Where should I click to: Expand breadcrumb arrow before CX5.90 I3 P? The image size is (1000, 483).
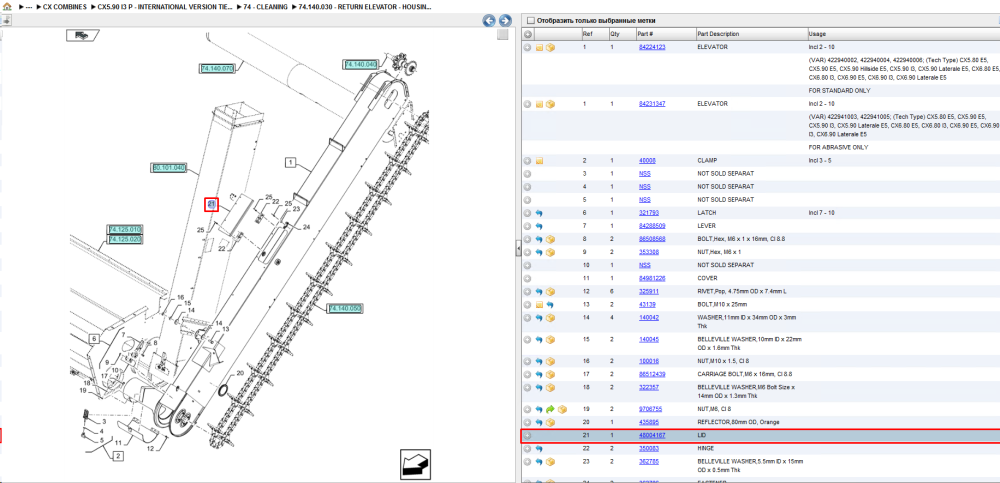[92, 6]
